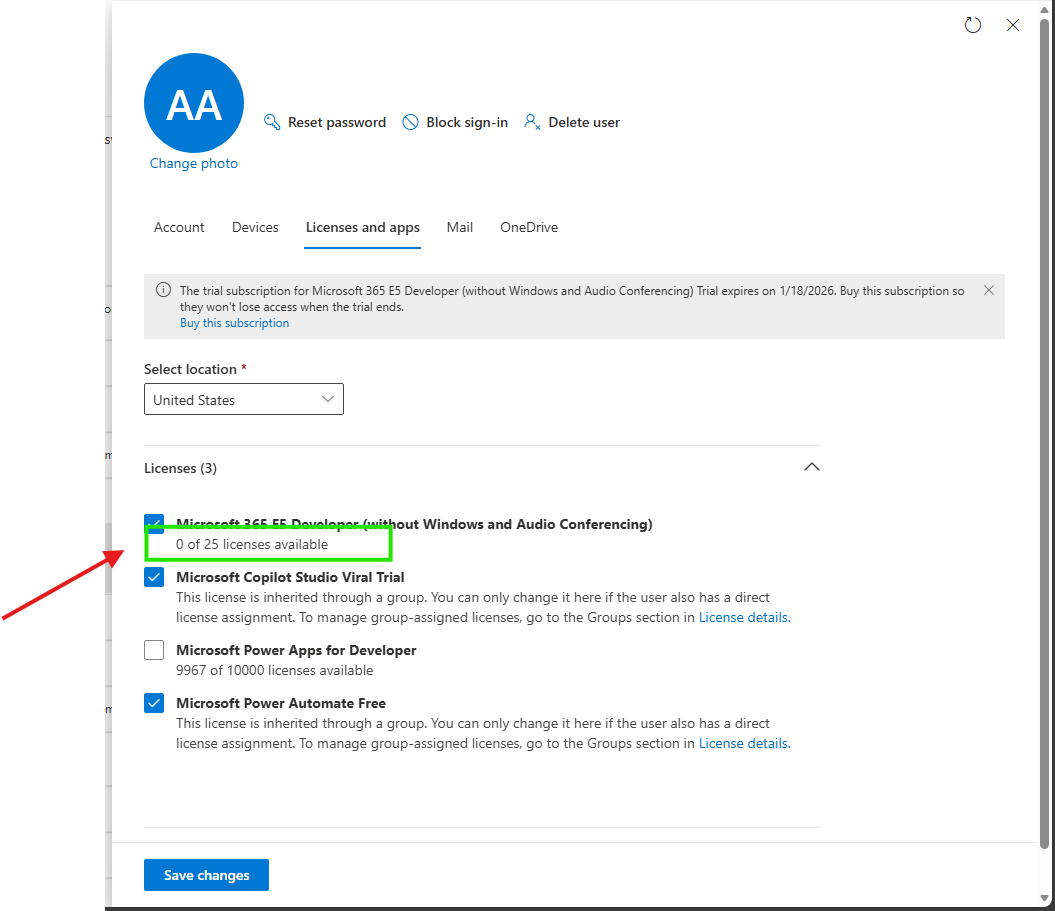Follow the Buy this subscription link

click(x=234, y=323)
